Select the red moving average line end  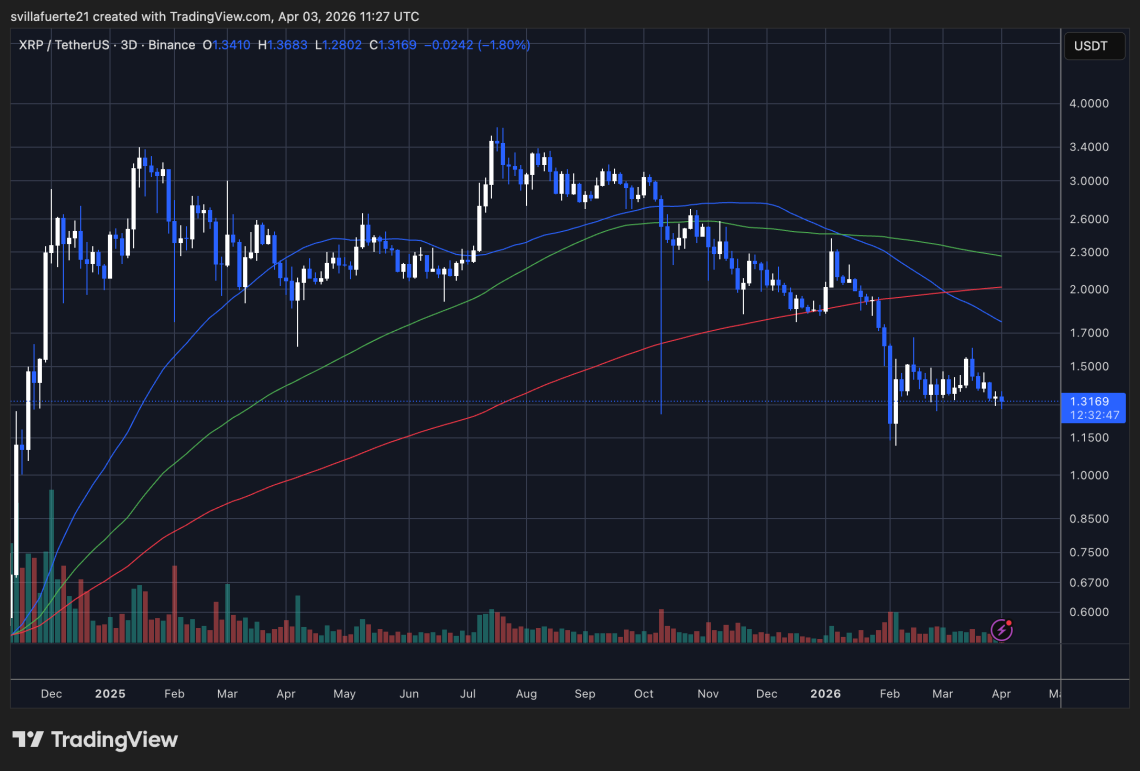1000,287
